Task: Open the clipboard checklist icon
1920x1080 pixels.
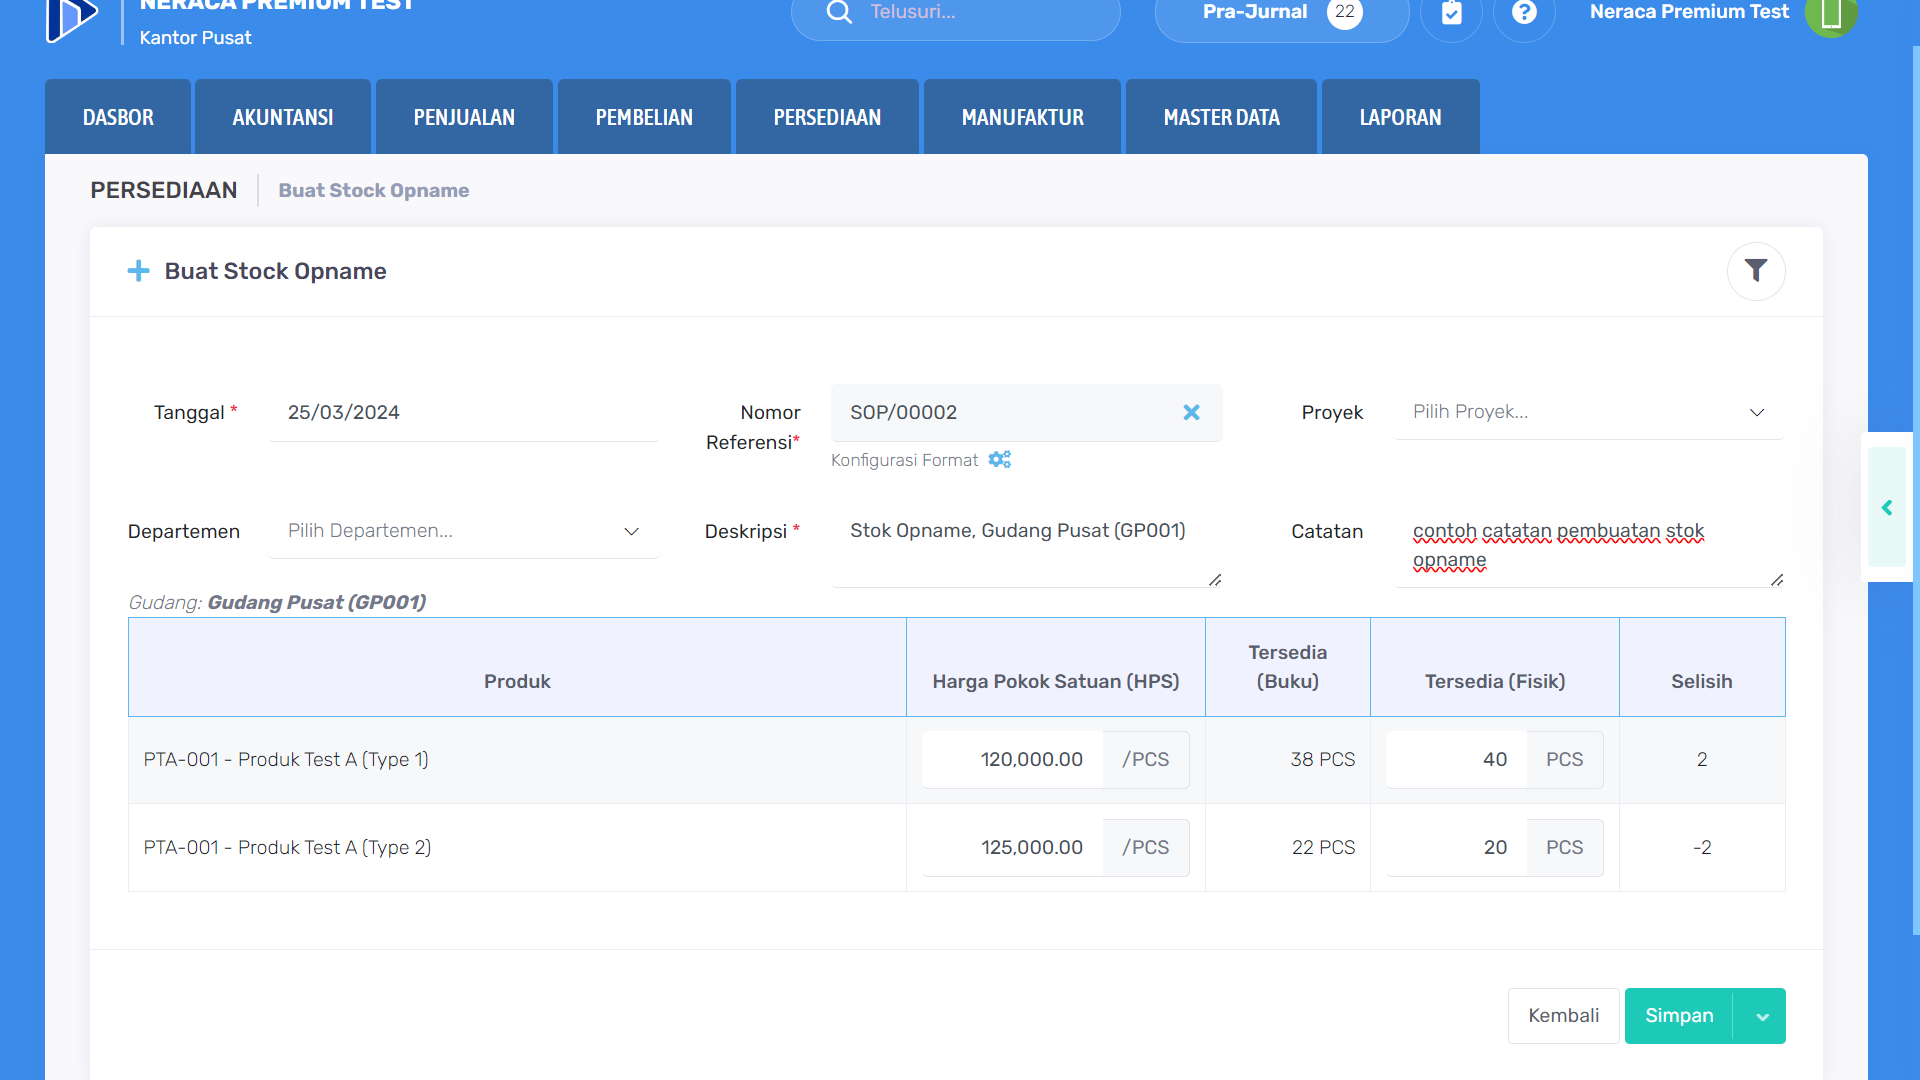Action: tap(1451, 12)
